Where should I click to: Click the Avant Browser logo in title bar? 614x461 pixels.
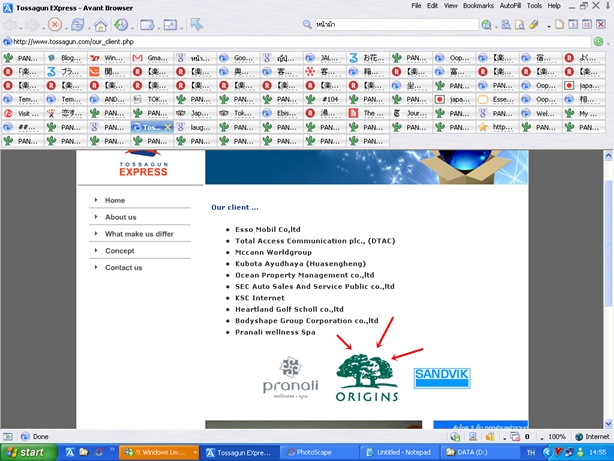pos(8,8)
